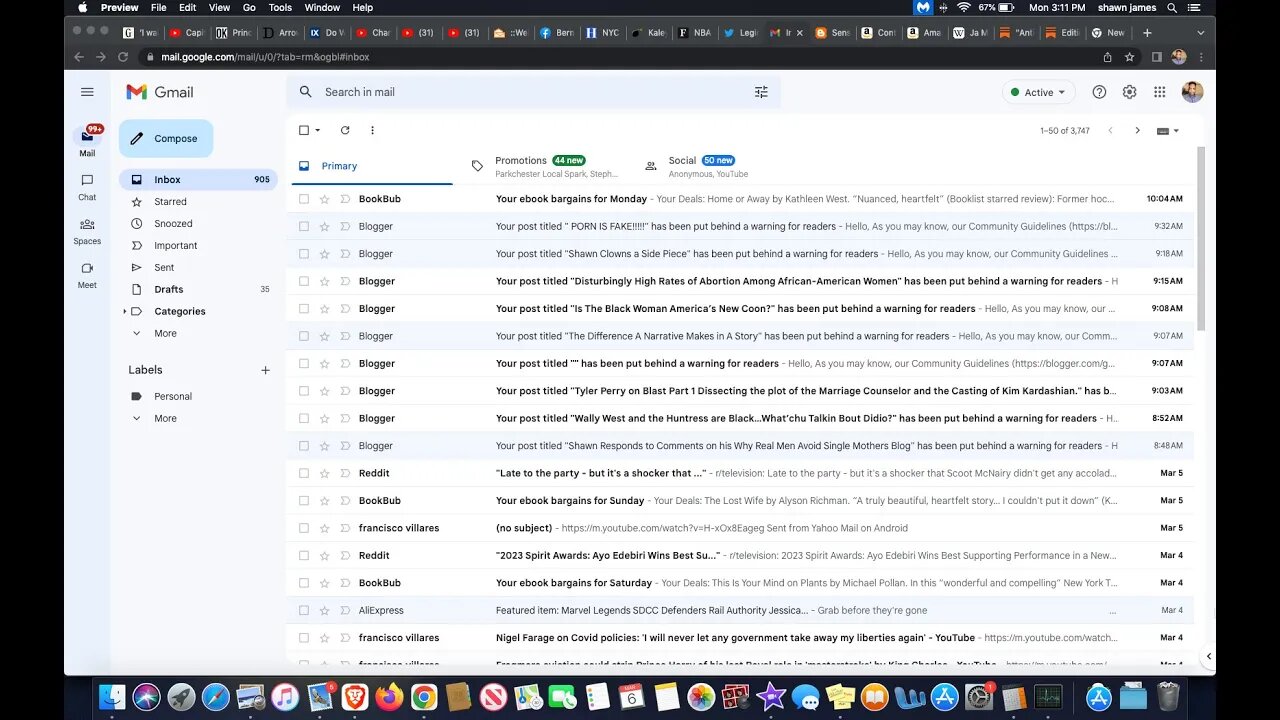Open the App Store icon in the dock
Viewport: 1280px width, 720px height.
point(945,697)
